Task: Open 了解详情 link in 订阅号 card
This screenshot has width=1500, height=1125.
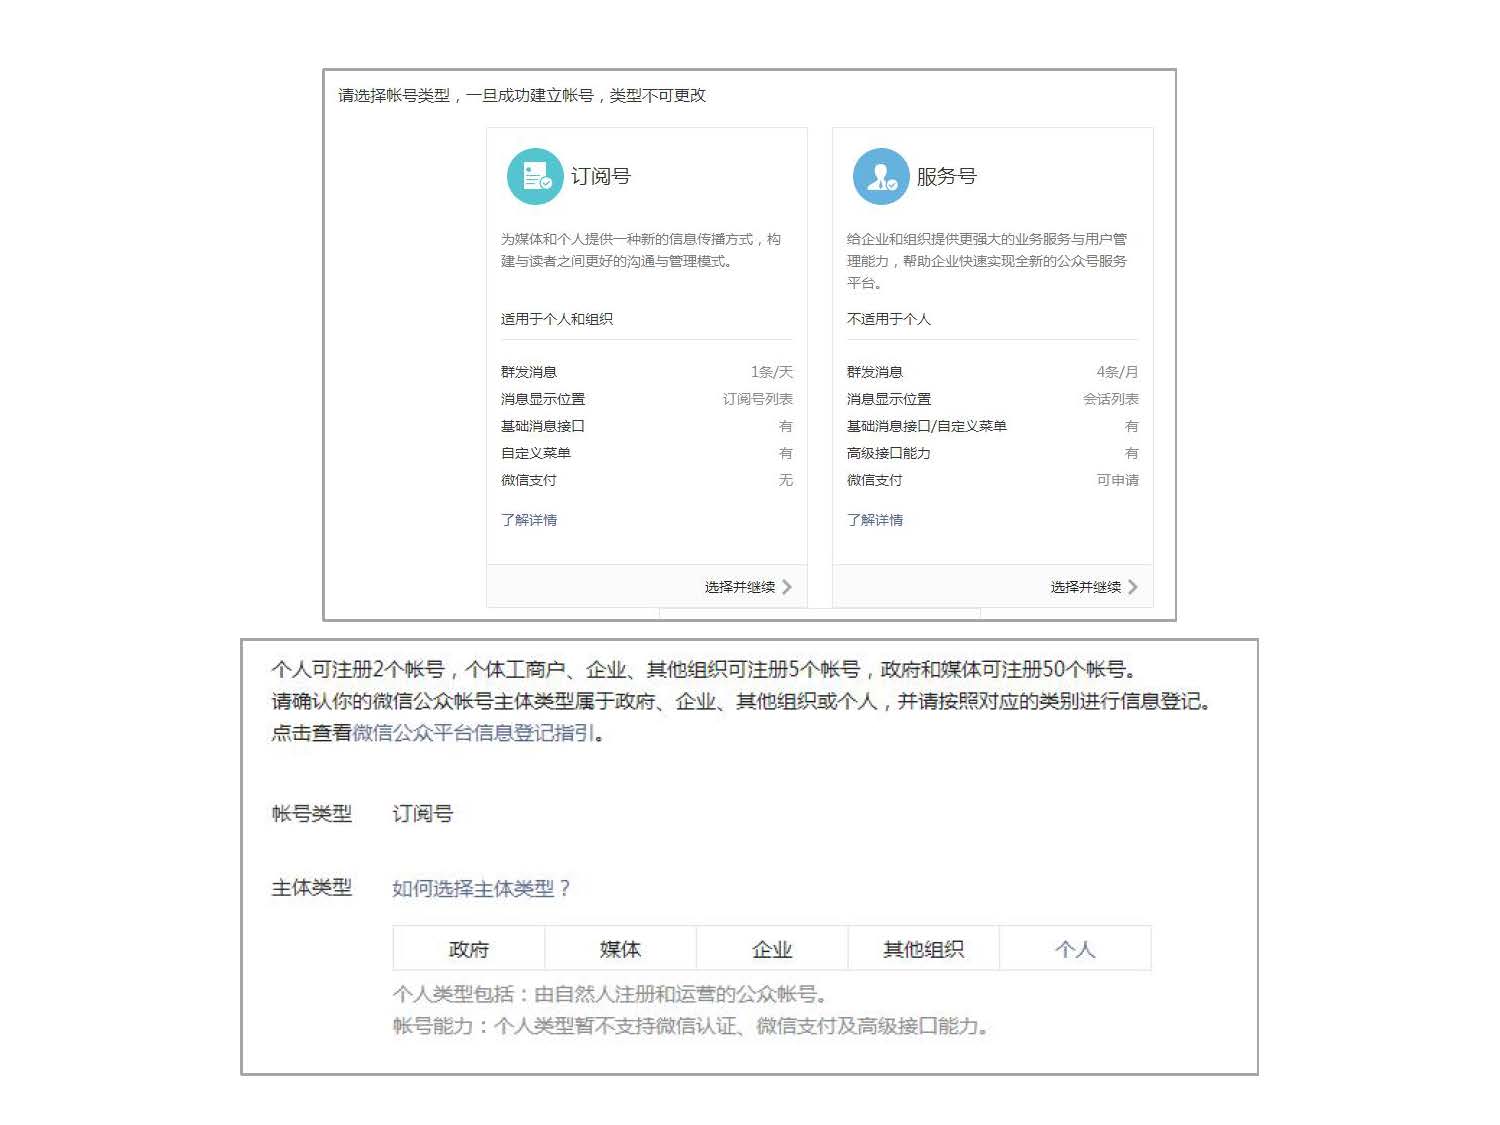Action: click(529, 520)
